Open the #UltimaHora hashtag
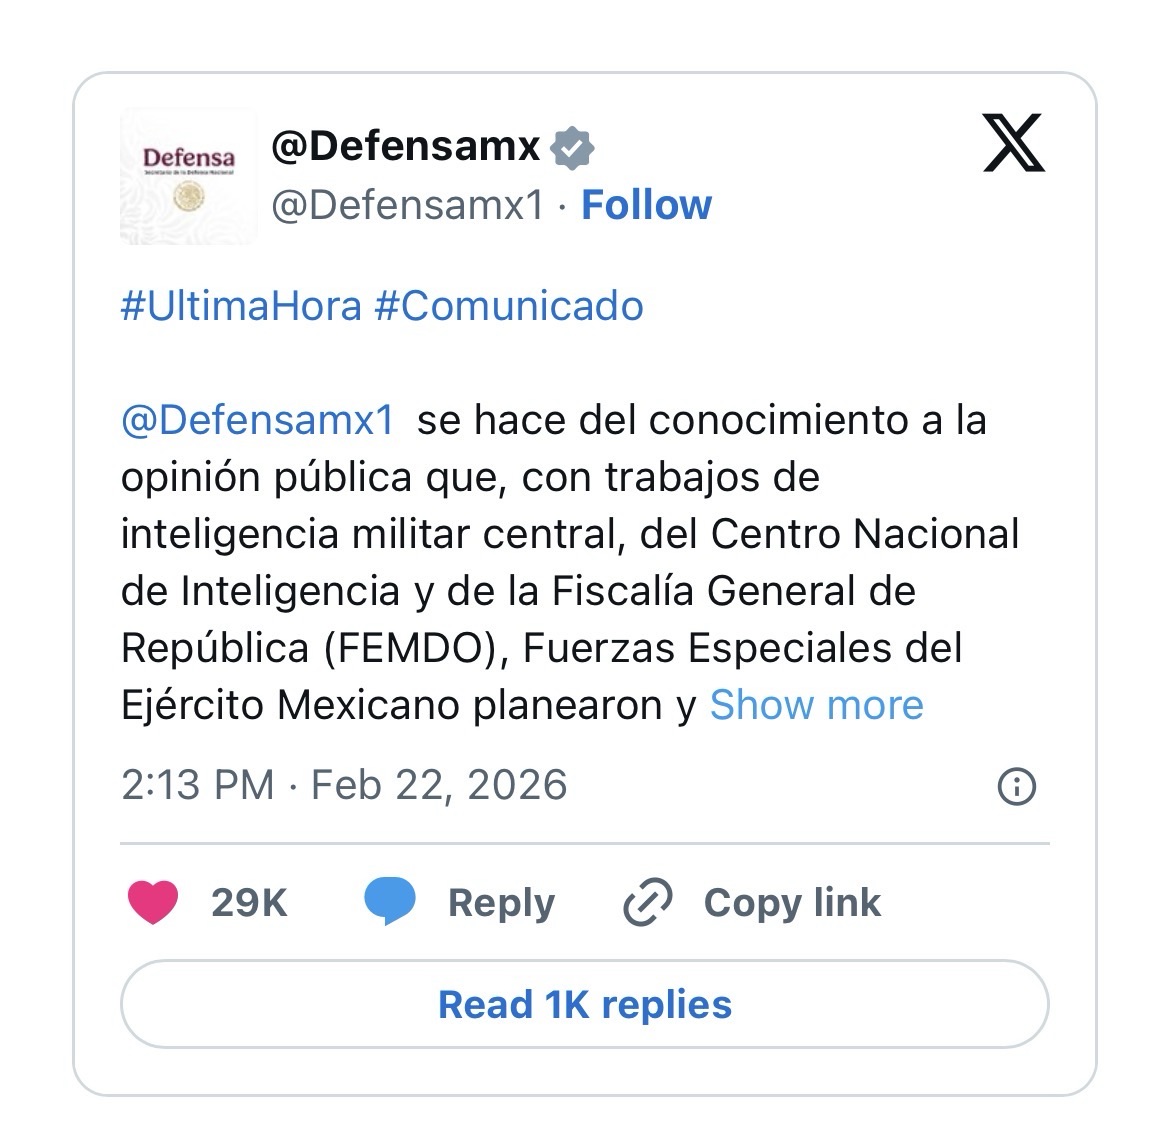The height and width of the screenshot is (1134, 1170). click(x=241, y=306)
